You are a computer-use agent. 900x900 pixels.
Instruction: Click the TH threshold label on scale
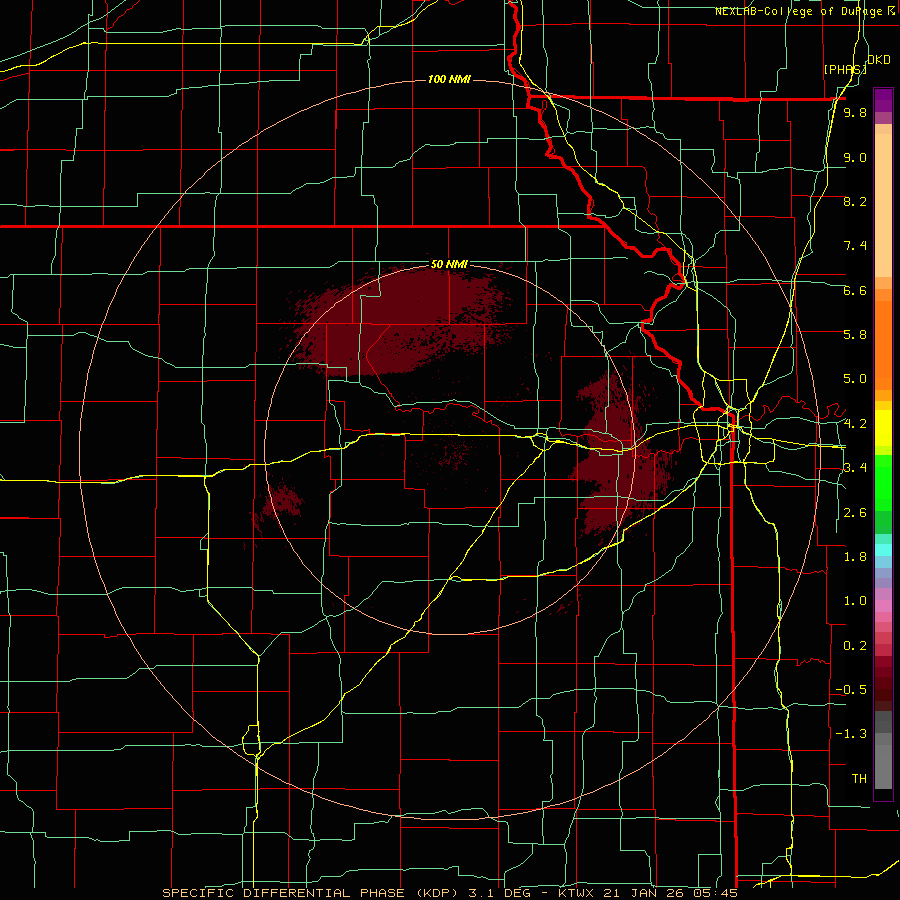859,779
